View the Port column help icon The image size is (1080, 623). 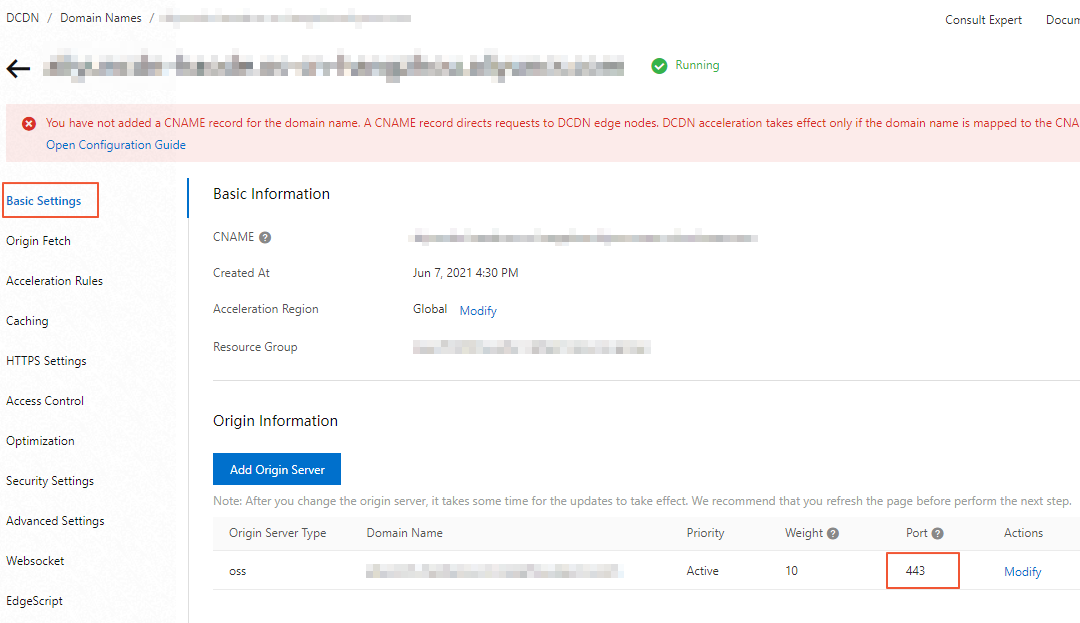coord(937,533)
